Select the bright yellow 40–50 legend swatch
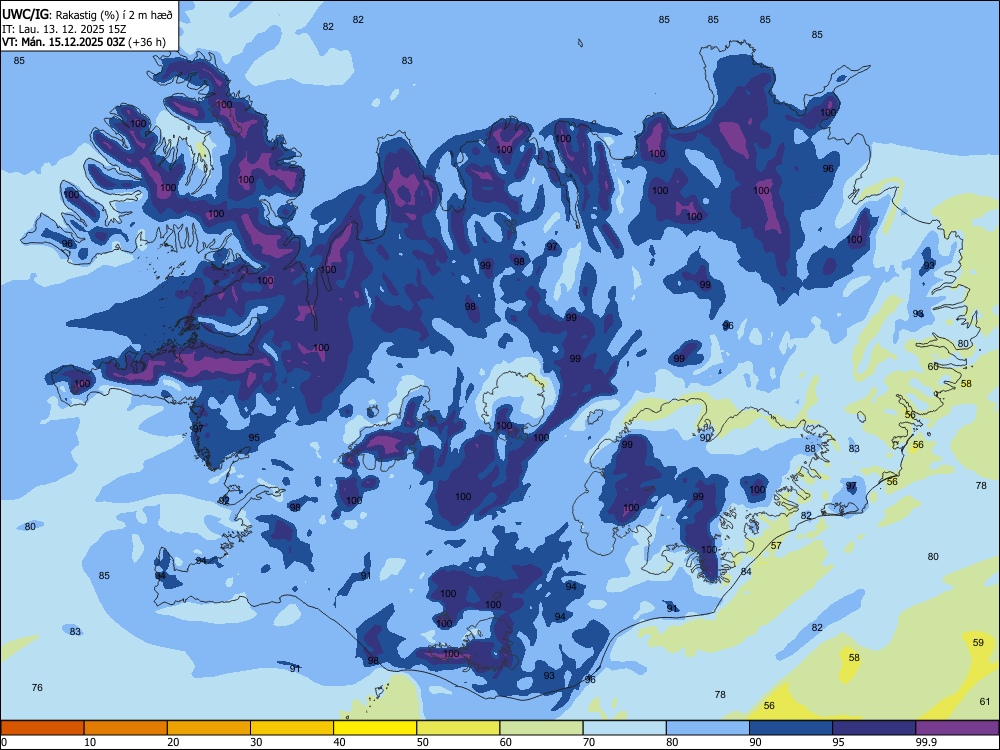 click(375, 728)
